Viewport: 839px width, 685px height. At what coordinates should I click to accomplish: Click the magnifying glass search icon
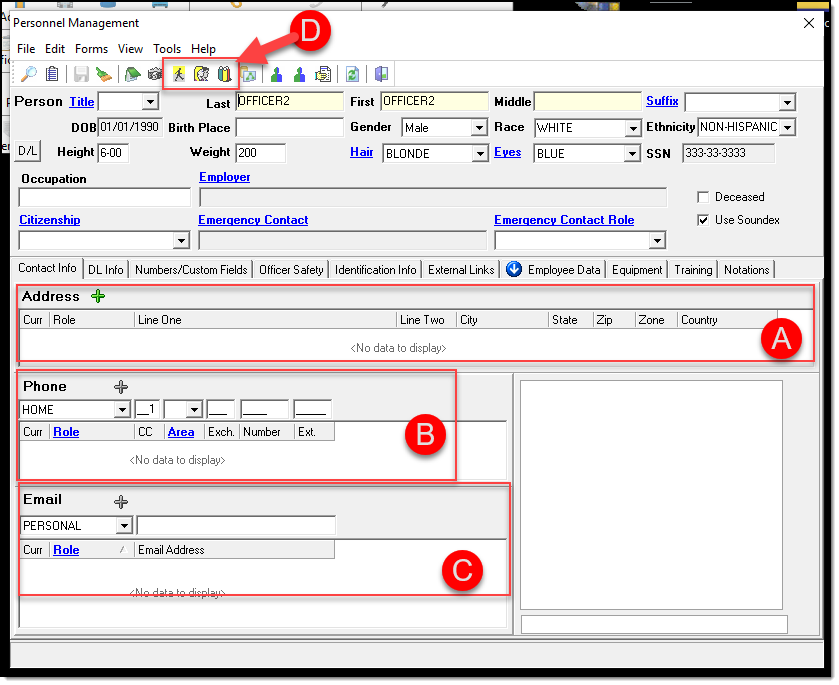pyautogui.click(x=29, y=74)
